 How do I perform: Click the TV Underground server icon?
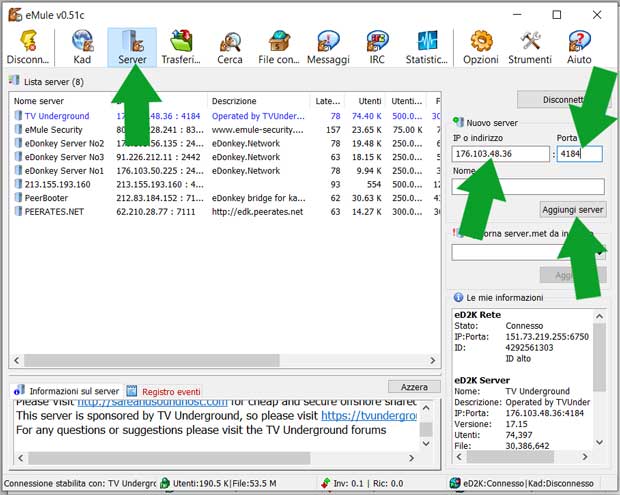point(18,115)
